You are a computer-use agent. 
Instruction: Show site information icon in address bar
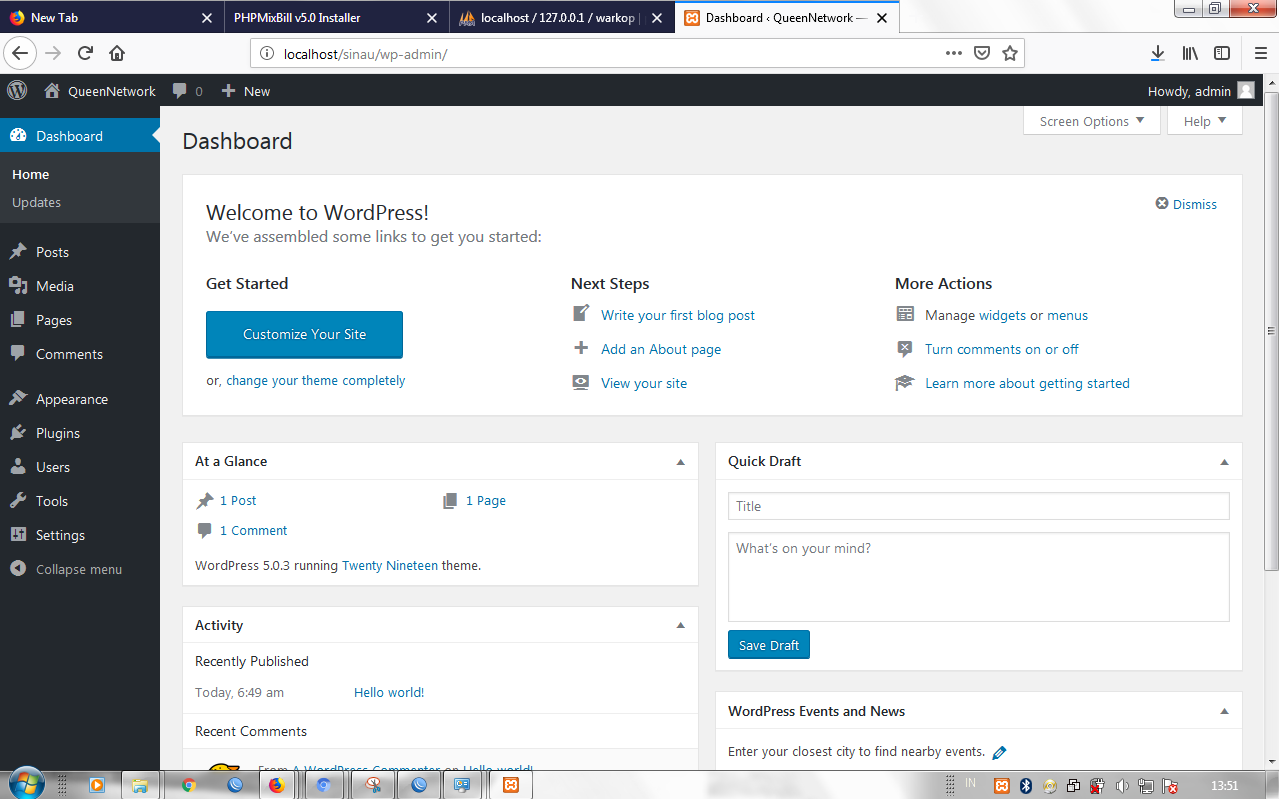click(x=266, y=54)
